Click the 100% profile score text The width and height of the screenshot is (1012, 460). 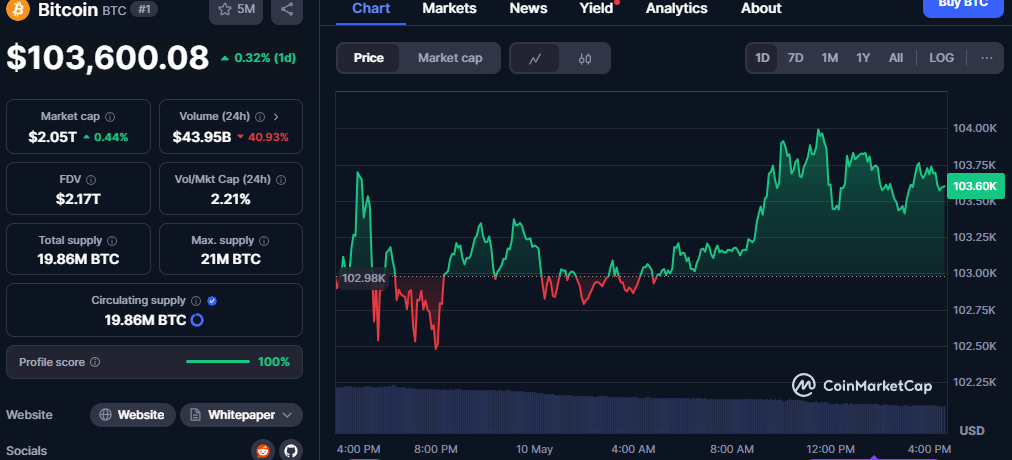(x=274, y=362)
